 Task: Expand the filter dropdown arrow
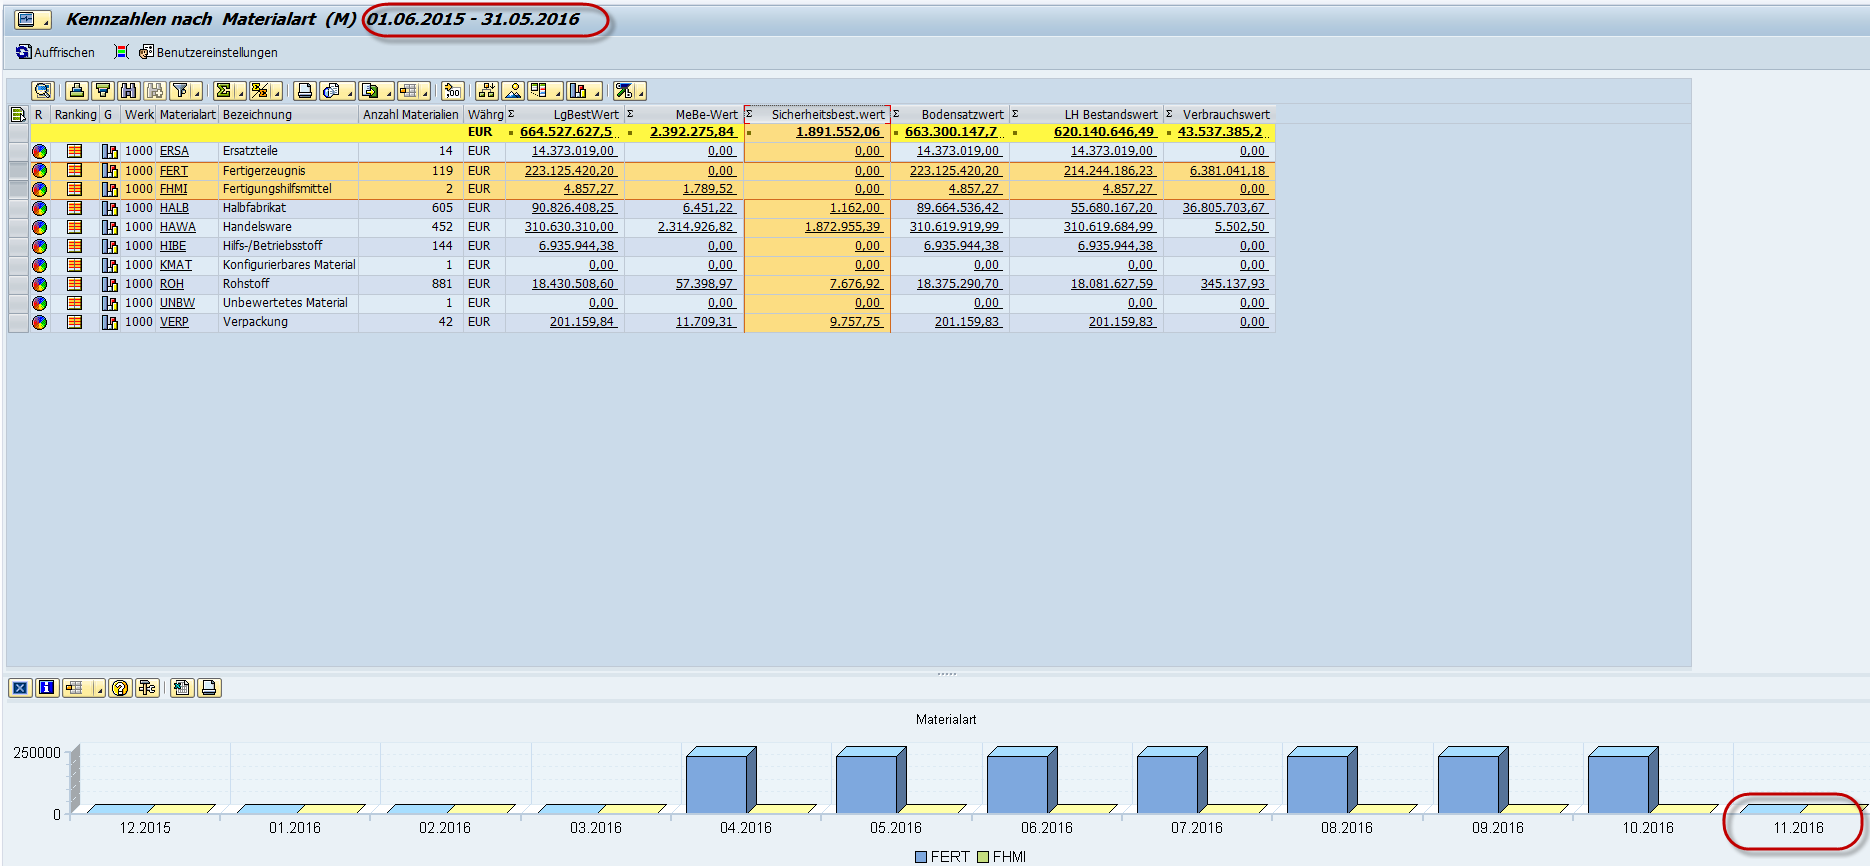[x=197, y=93]
